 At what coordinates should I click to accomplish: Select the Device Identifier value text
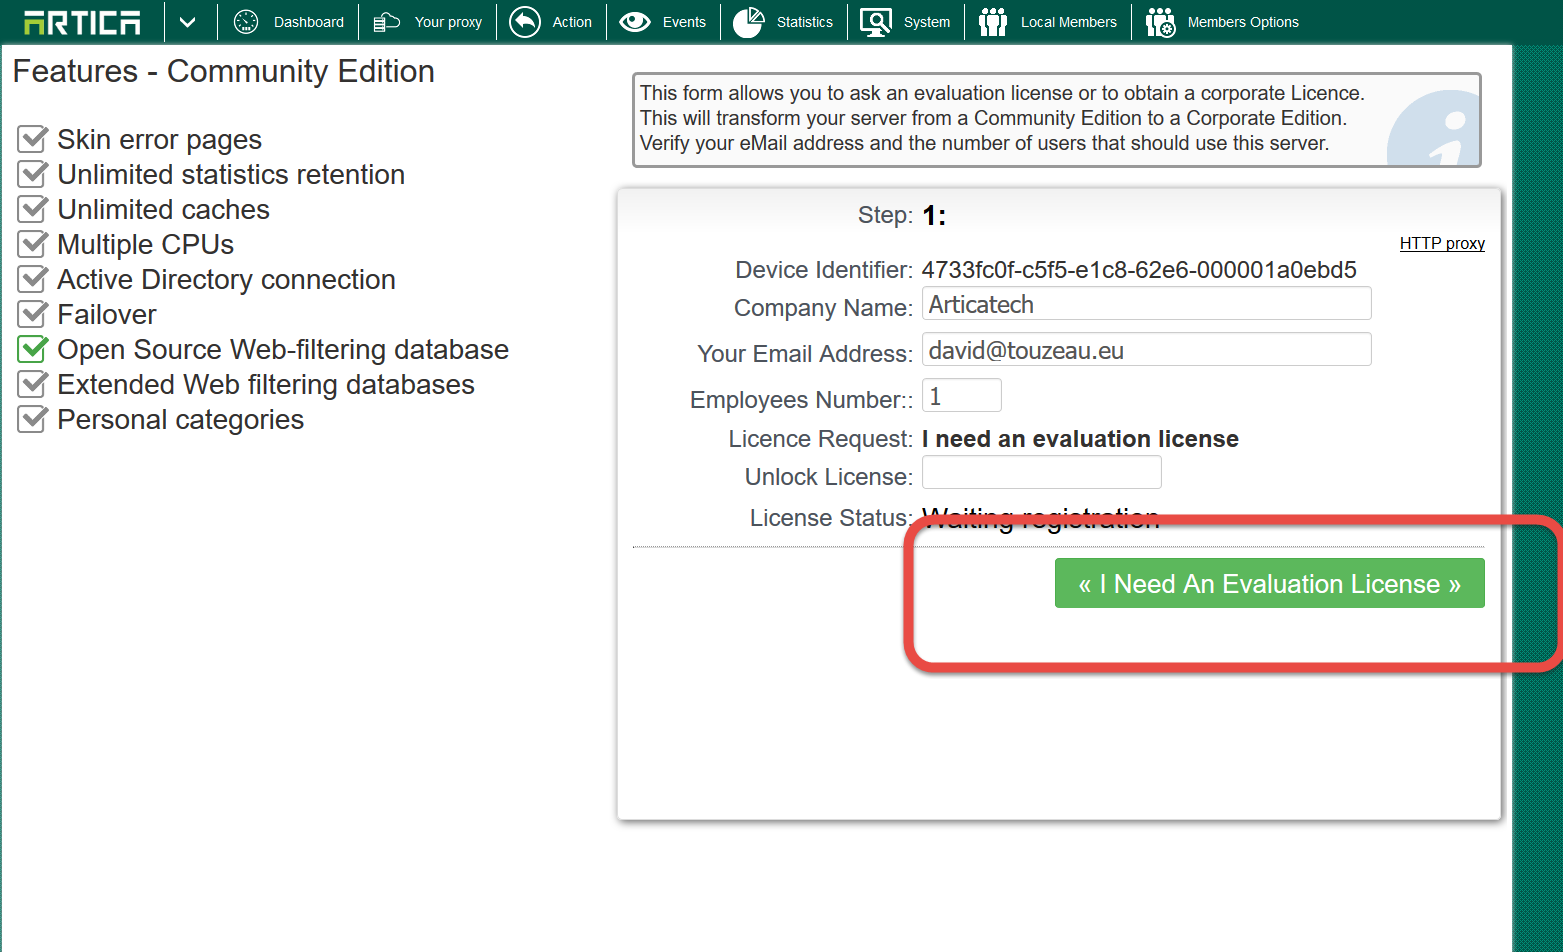pyautogui.click(x=1139, y=270)
